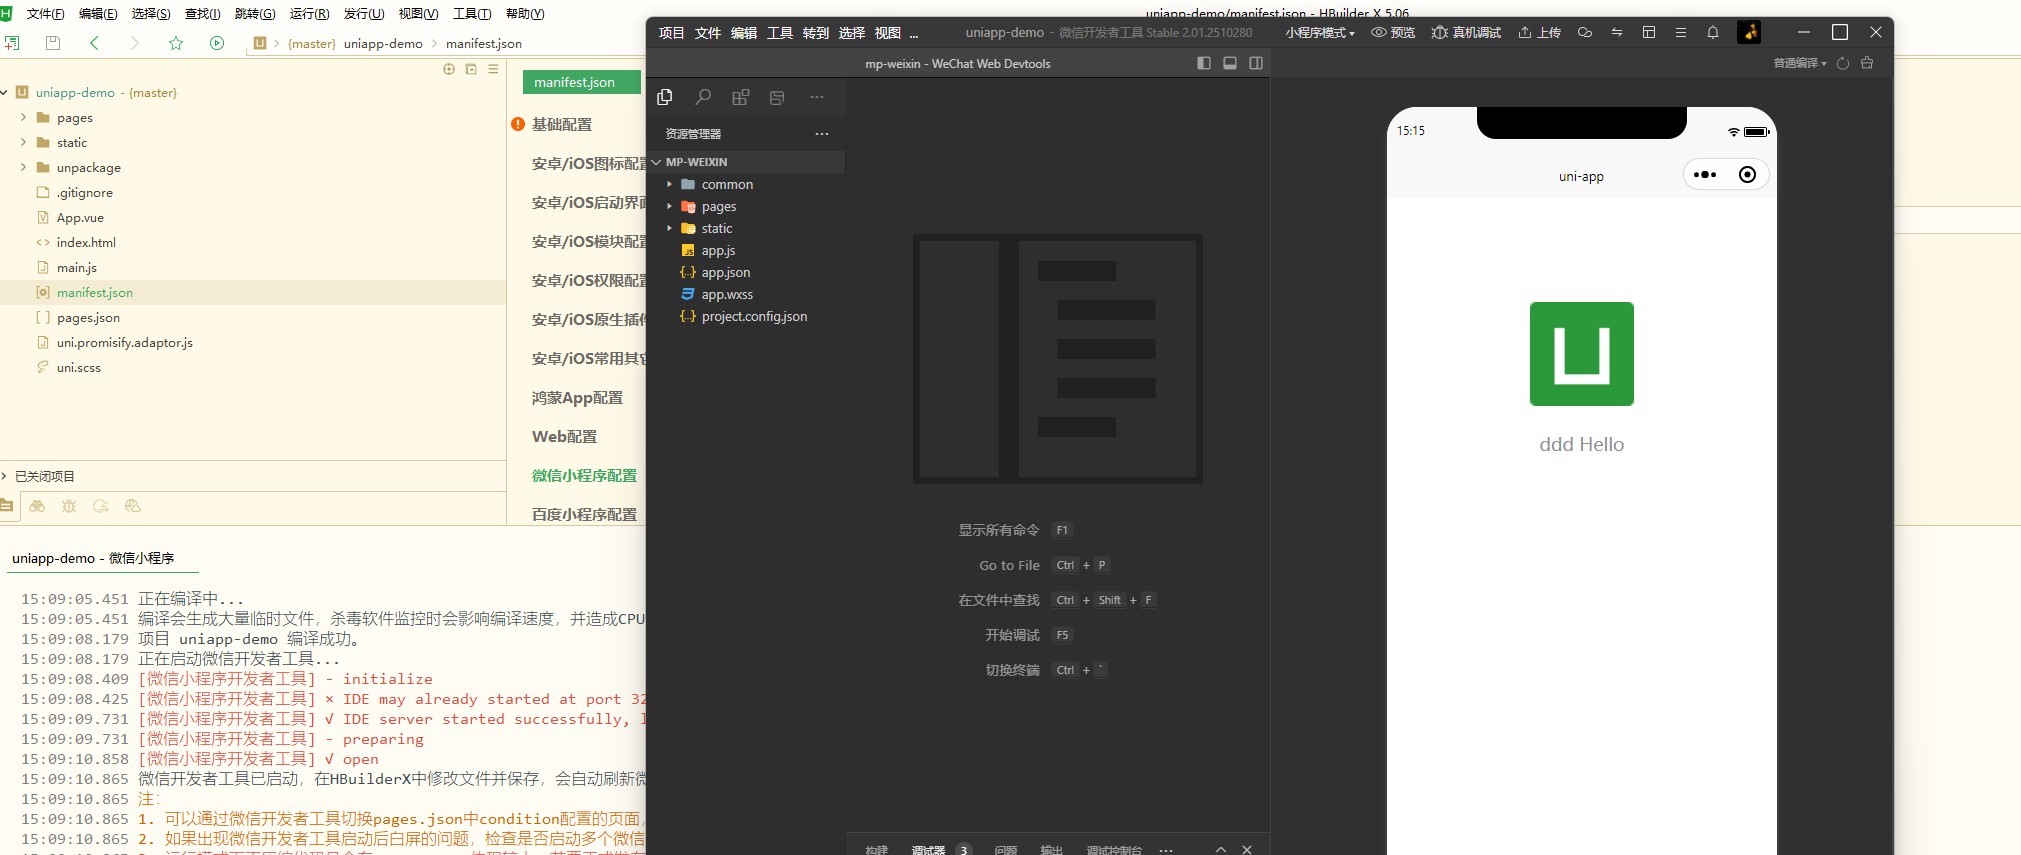Select the Web配置 section in manifest

(564, 437)
